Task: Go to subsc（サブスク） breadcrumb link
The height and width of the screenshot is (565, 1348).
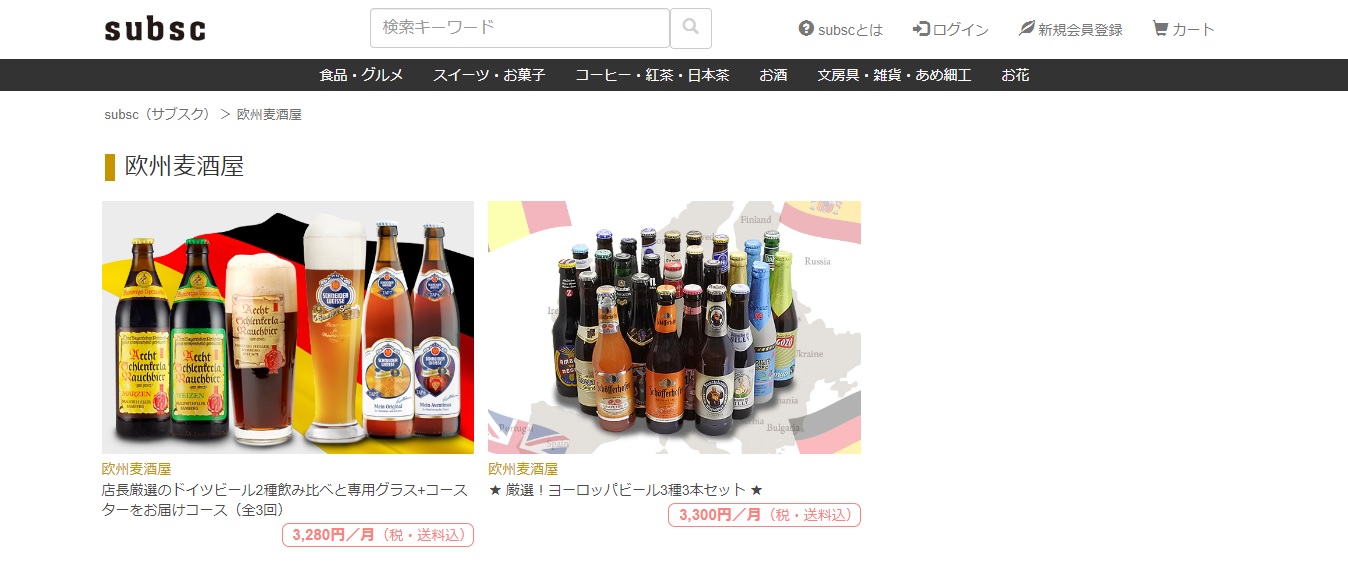Action: pyautogui.click(x=158, y=115)
